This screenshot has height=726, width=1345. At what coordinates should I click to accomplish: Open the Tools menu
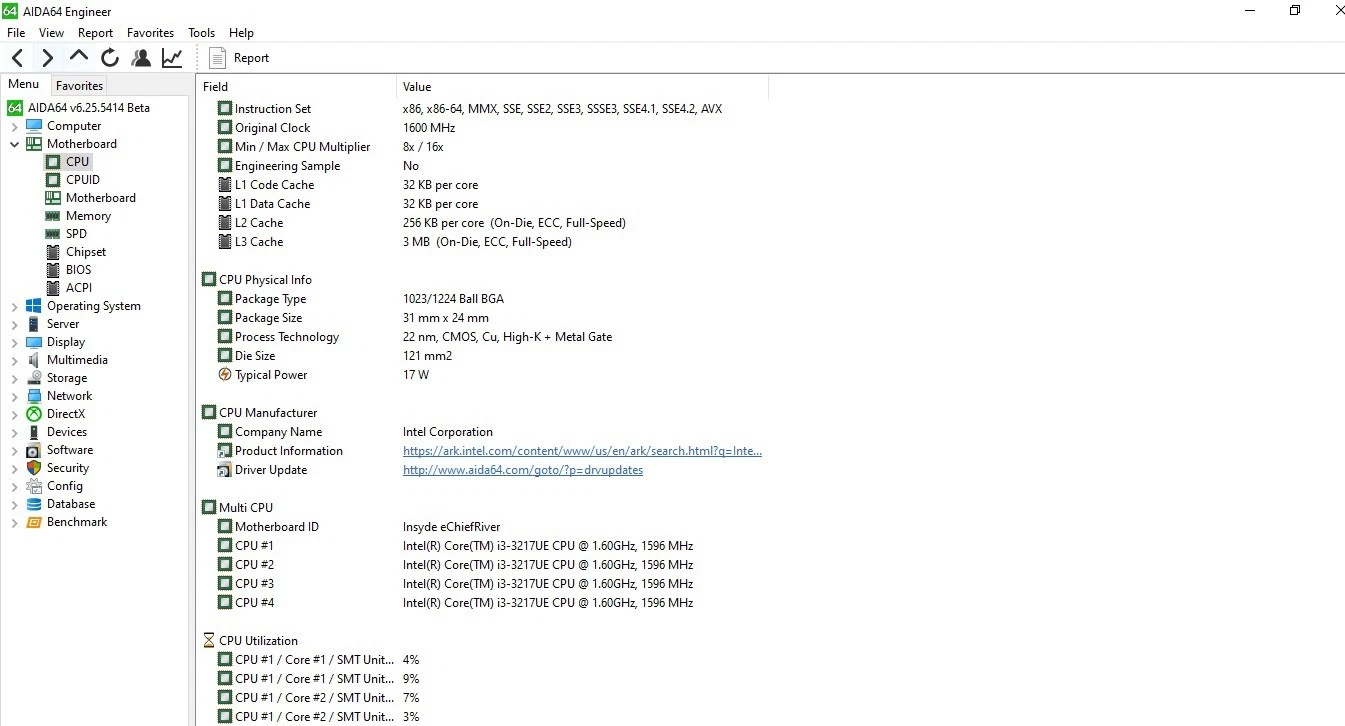coord(201,33)
